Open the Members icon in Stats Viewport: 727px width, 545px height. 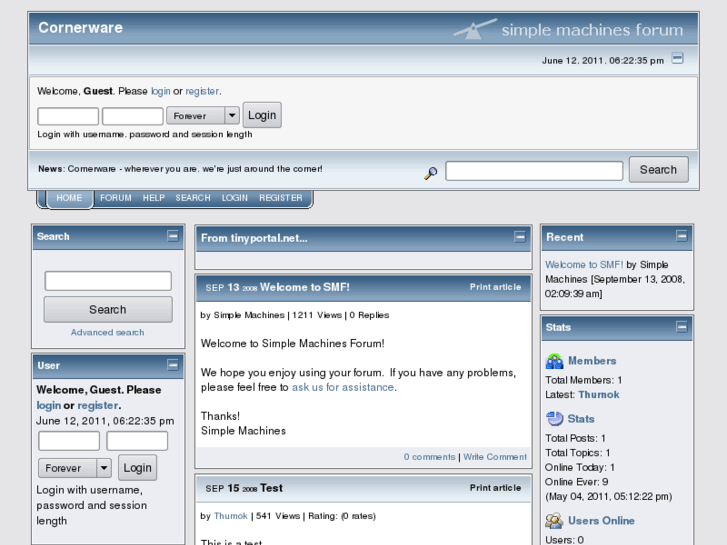[x=554, y=361]
